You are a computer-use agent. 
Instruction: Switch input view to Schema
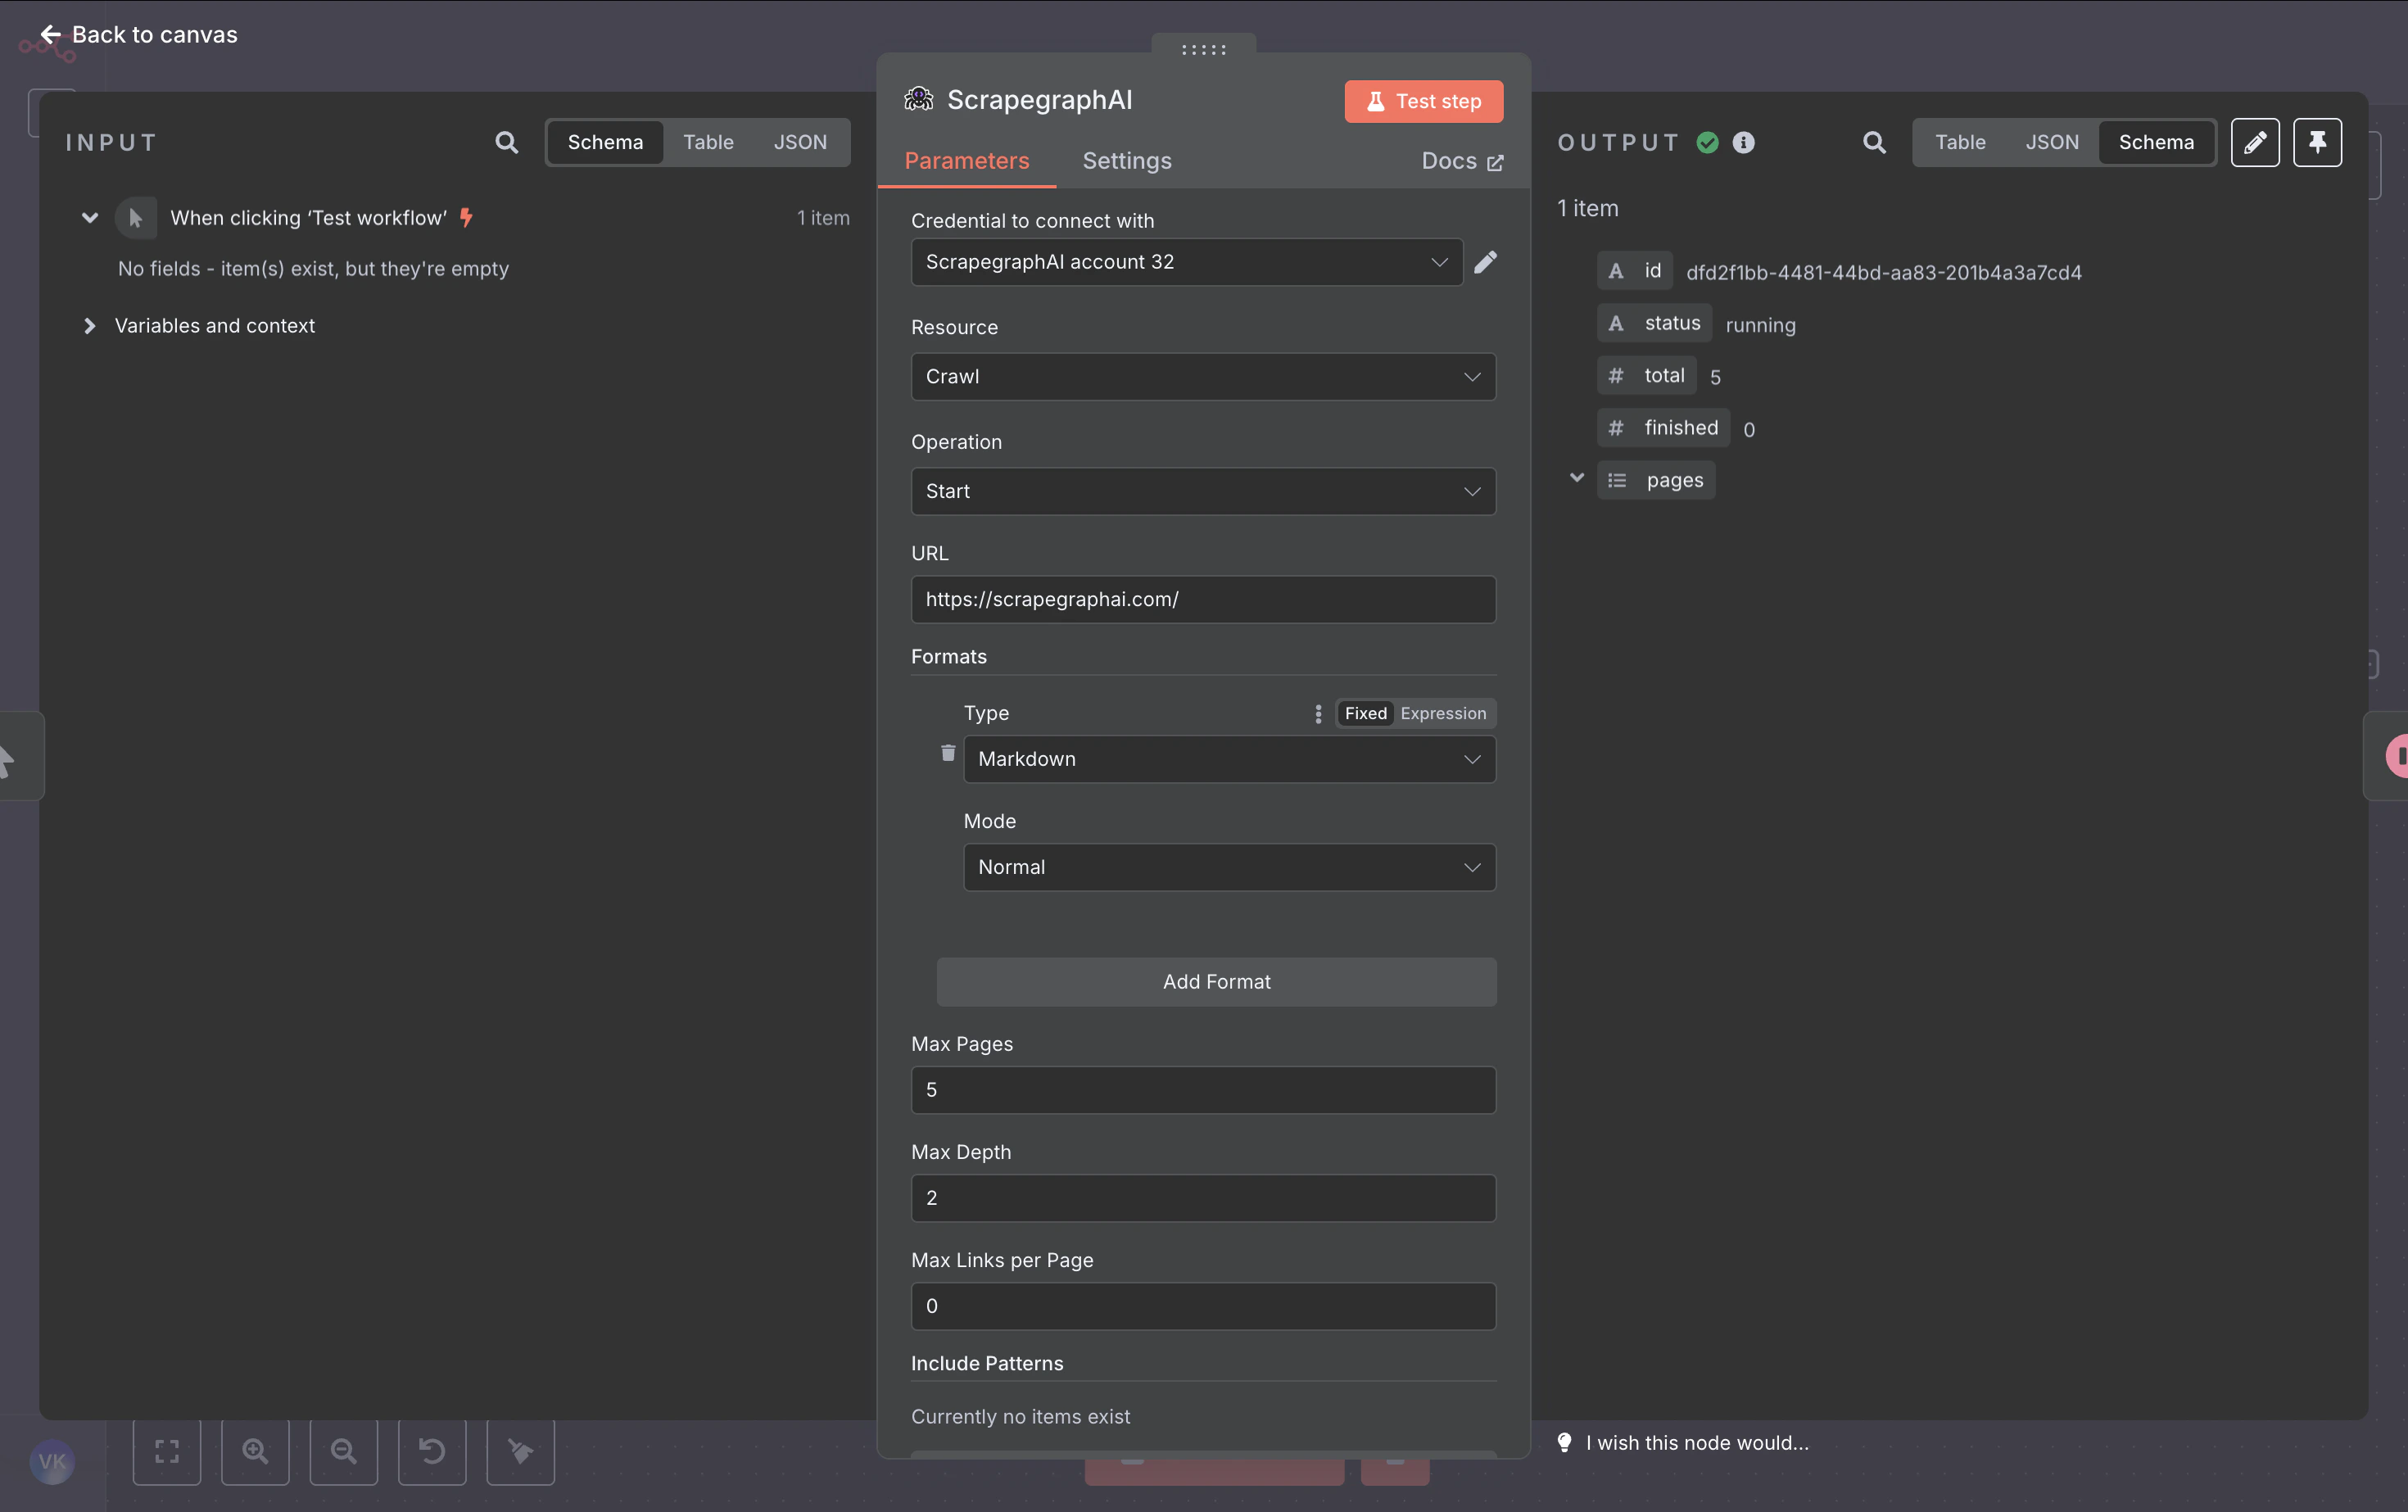(605, 142)
